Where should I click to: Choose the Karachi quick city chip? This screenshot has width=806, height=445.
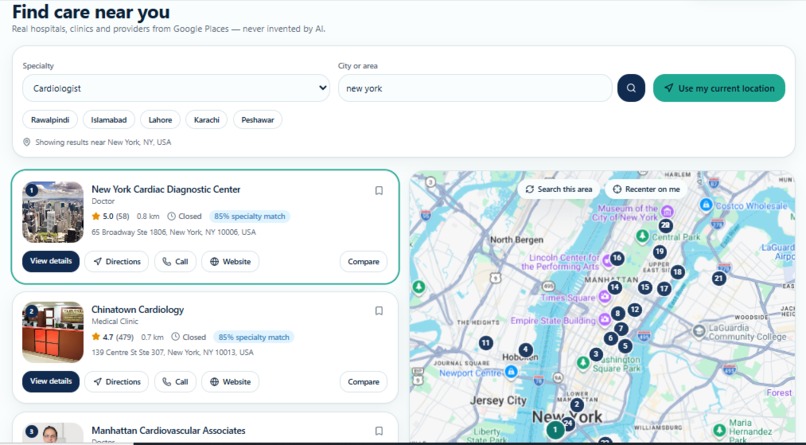tap(207, 120)
